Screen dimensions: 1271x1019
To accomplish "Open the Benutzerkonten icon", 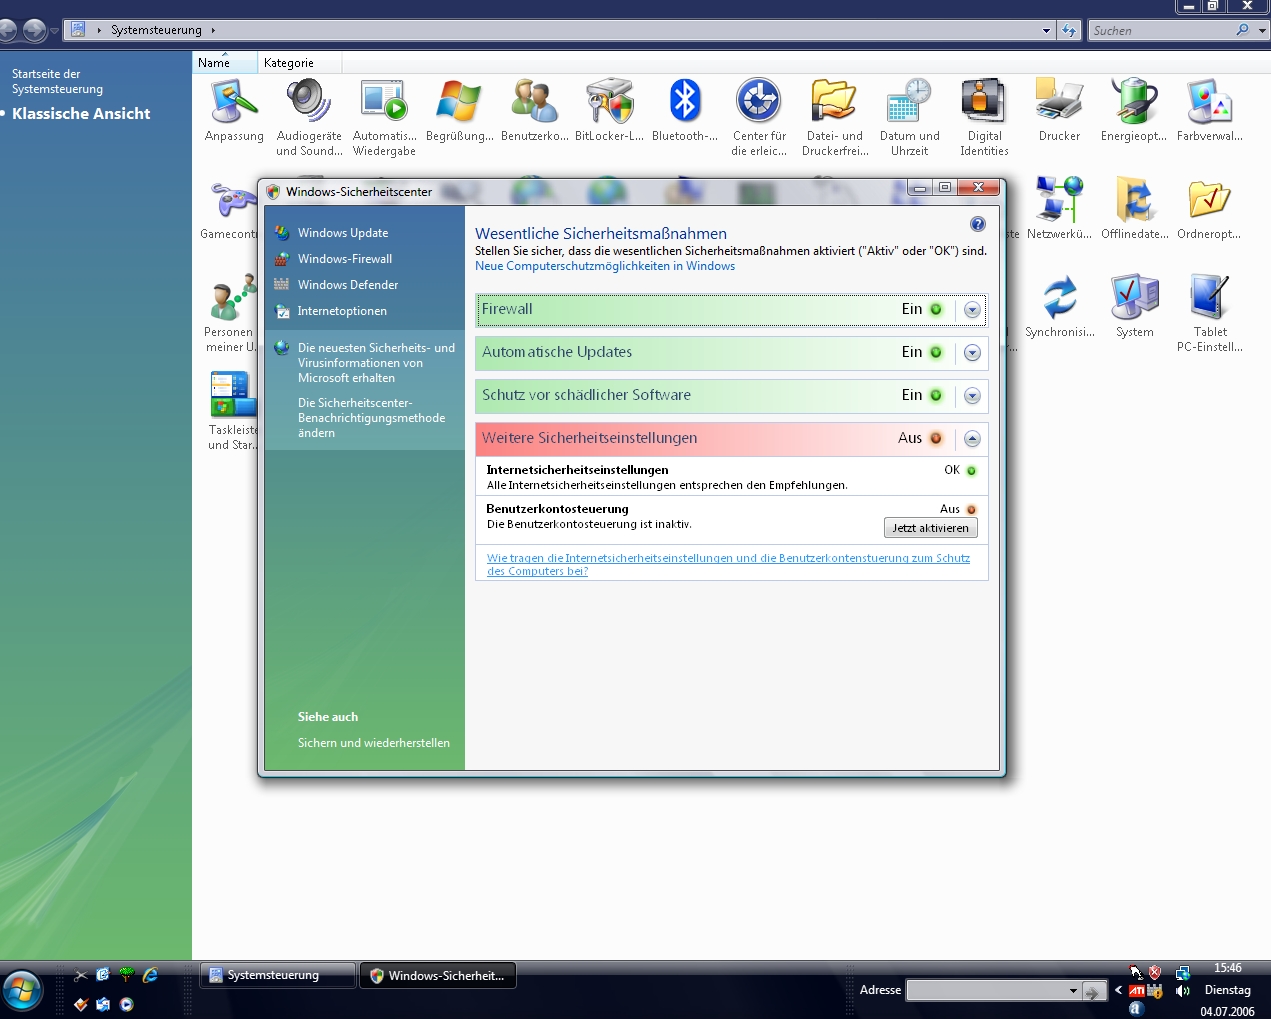I will click(535, 112).
